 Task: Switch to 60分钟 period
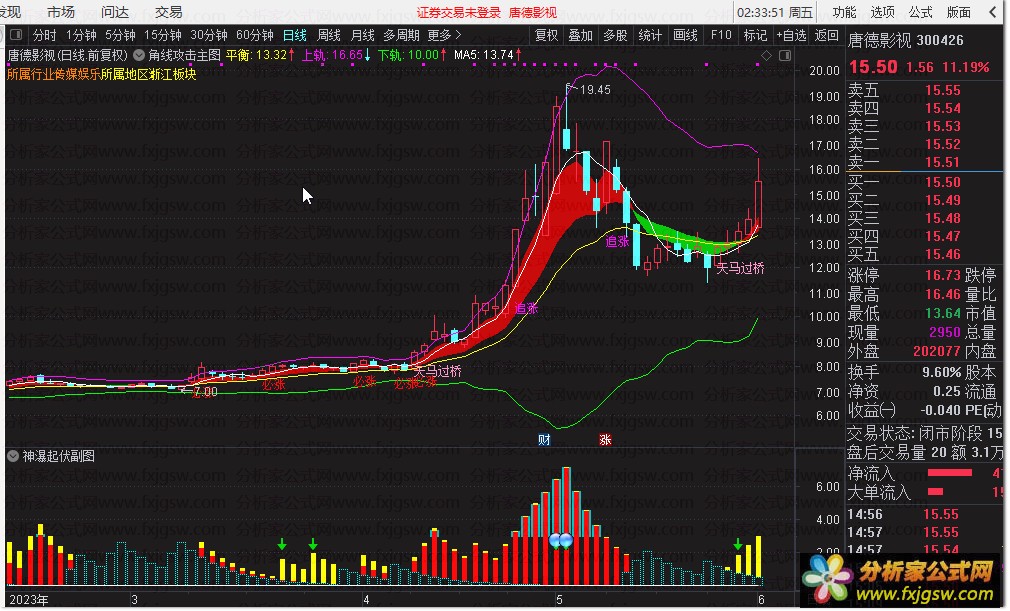[254, 35]
